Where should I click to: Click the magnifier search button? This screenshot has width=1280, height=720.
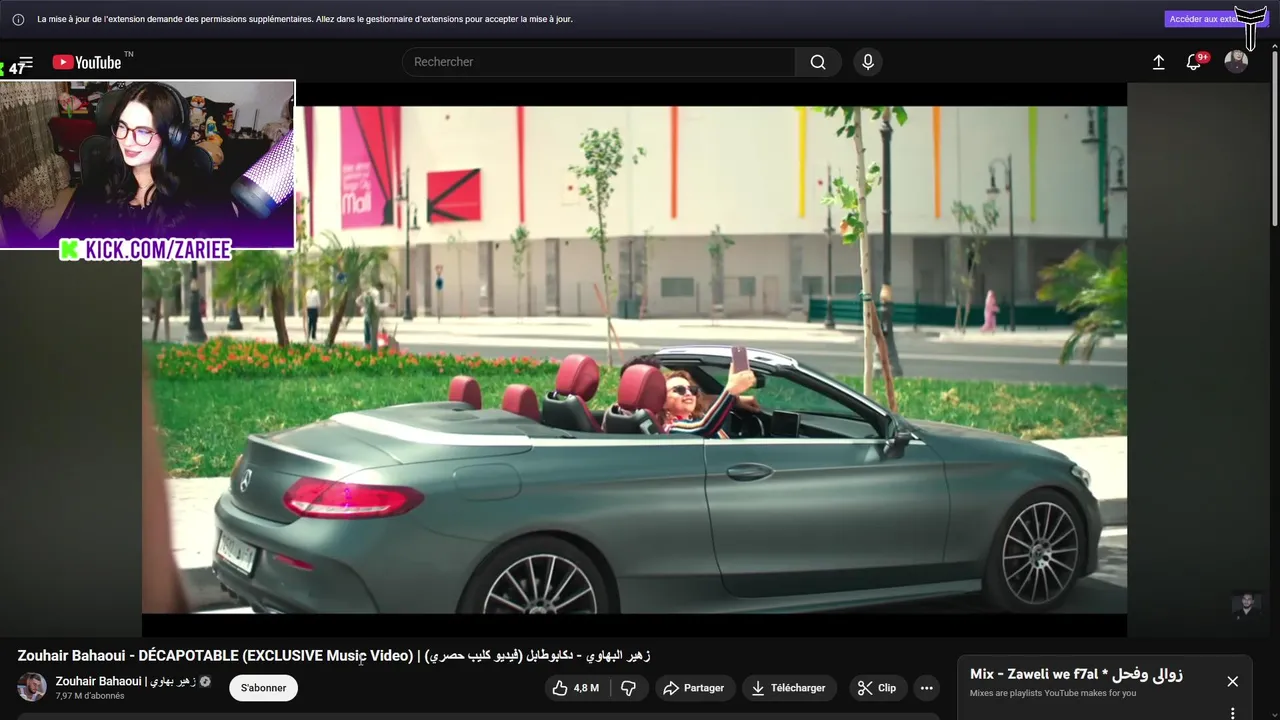pos(818,62)
